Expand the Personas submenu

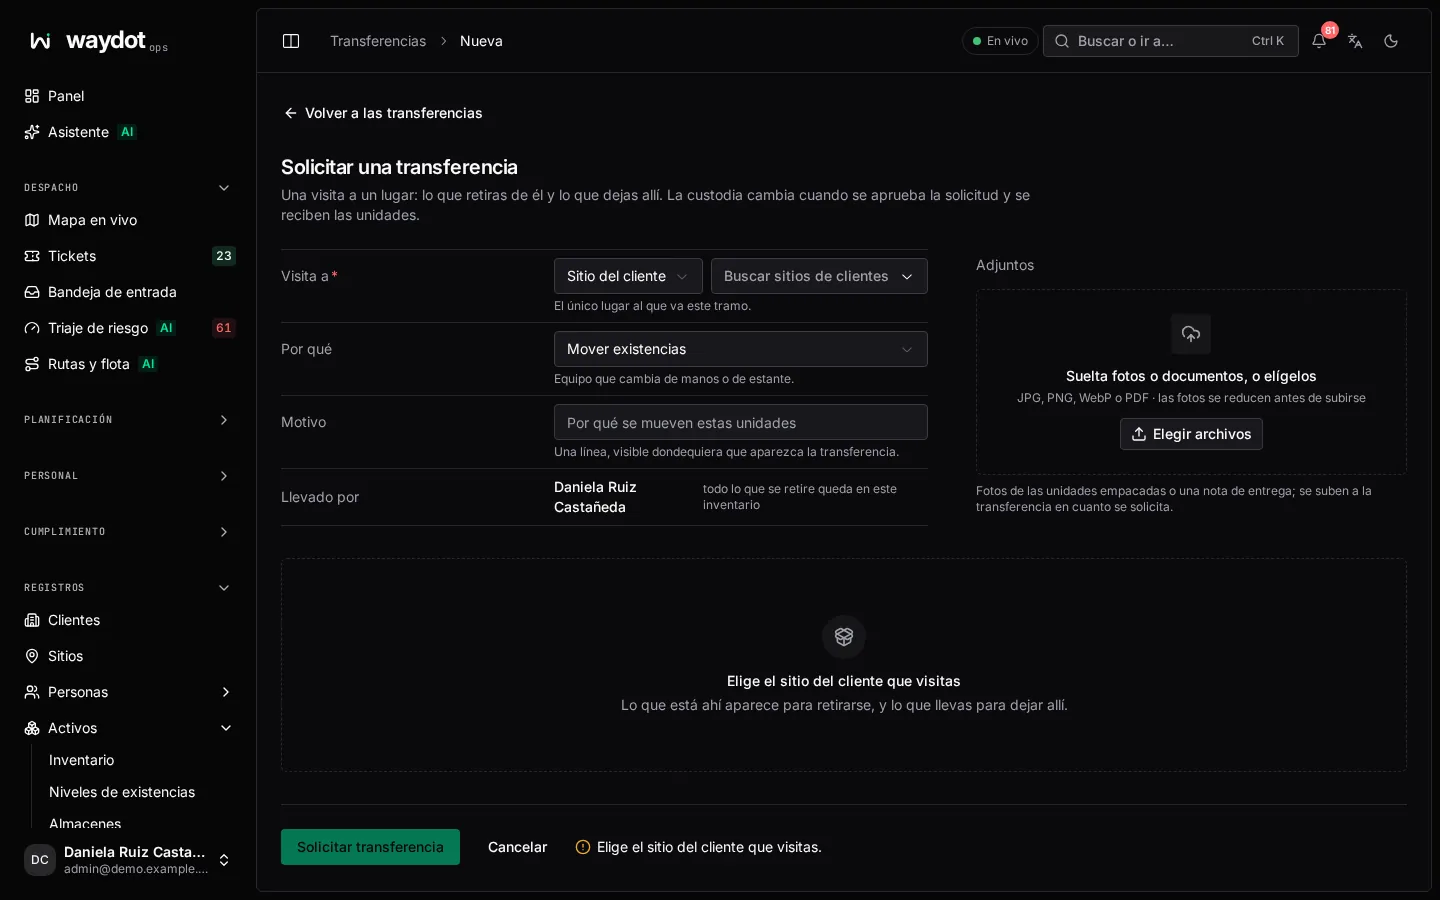click(225, 692)
